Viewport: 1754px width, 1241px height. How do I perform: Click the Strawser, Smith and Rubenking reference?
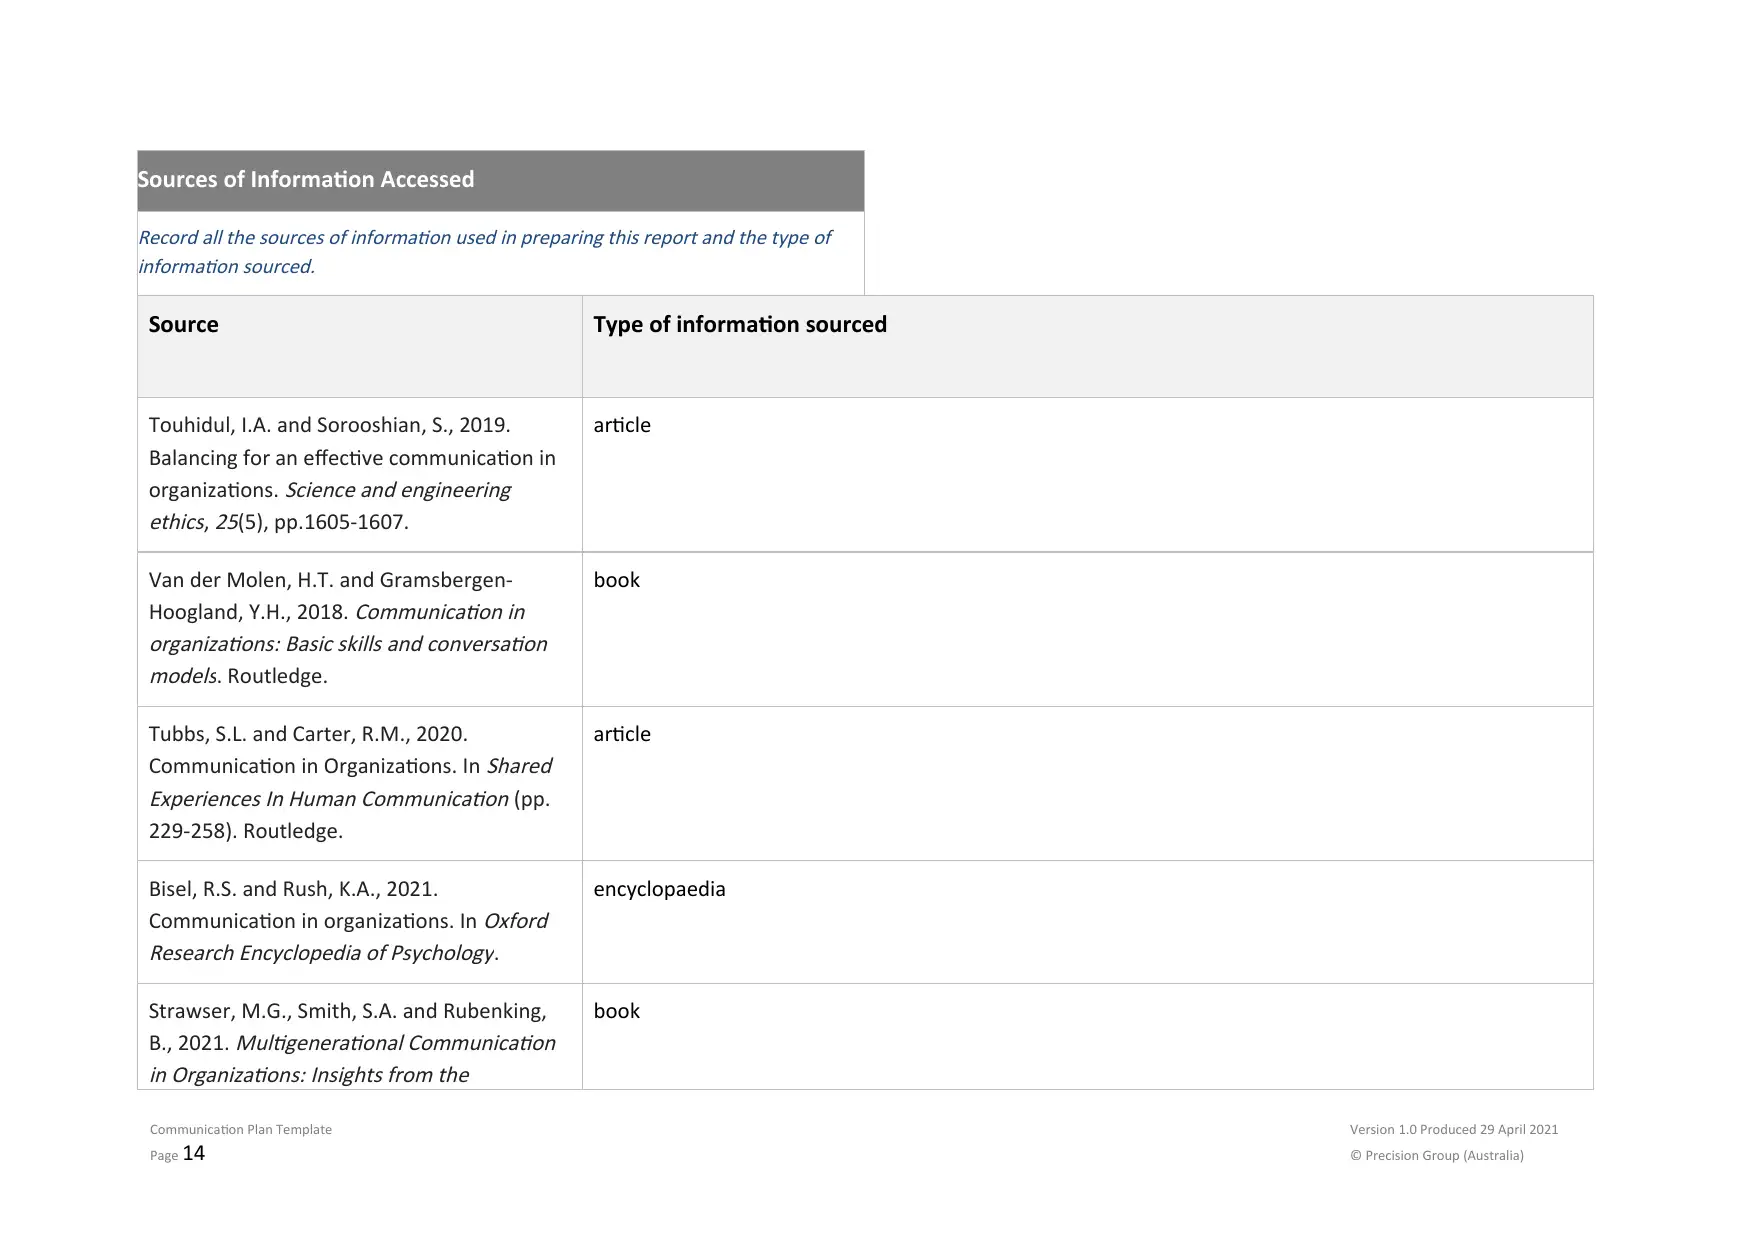point(352,1043)
